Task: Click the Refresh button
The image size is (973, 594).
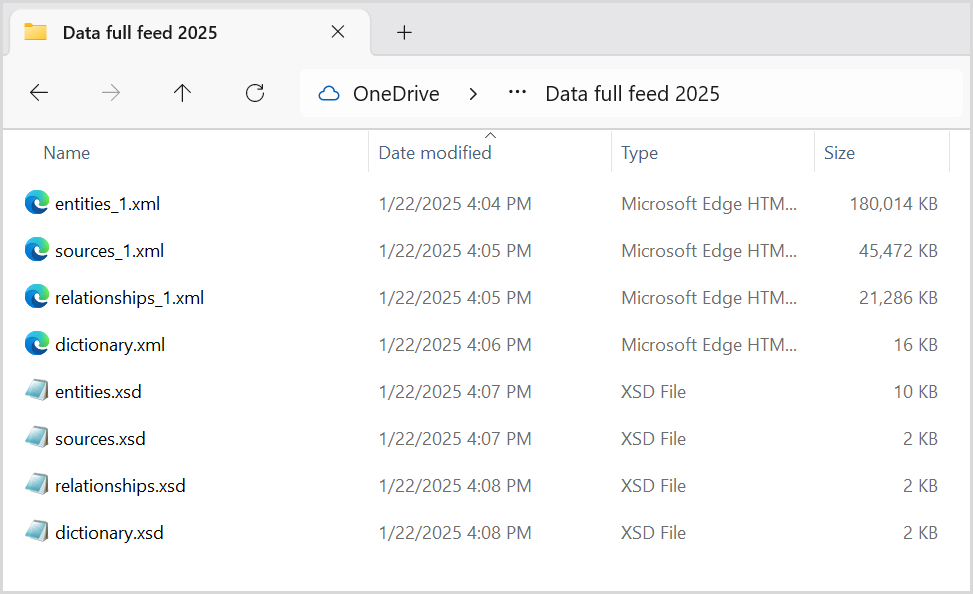Action: pos(255,93)
